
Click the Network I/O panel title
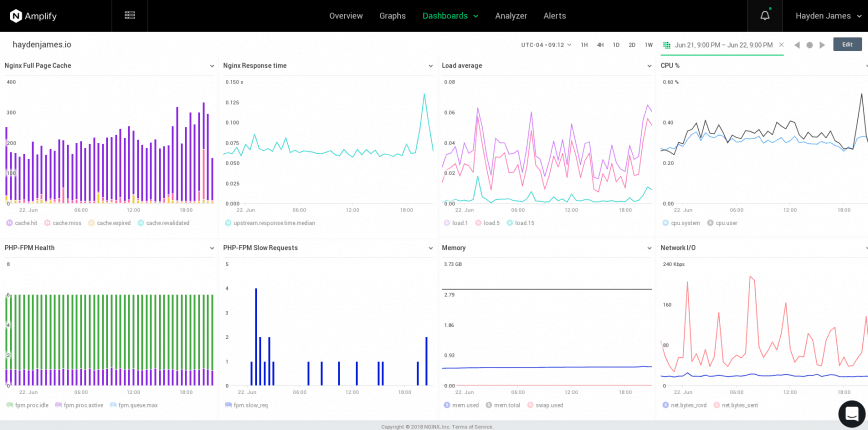(x=678, y=248)
